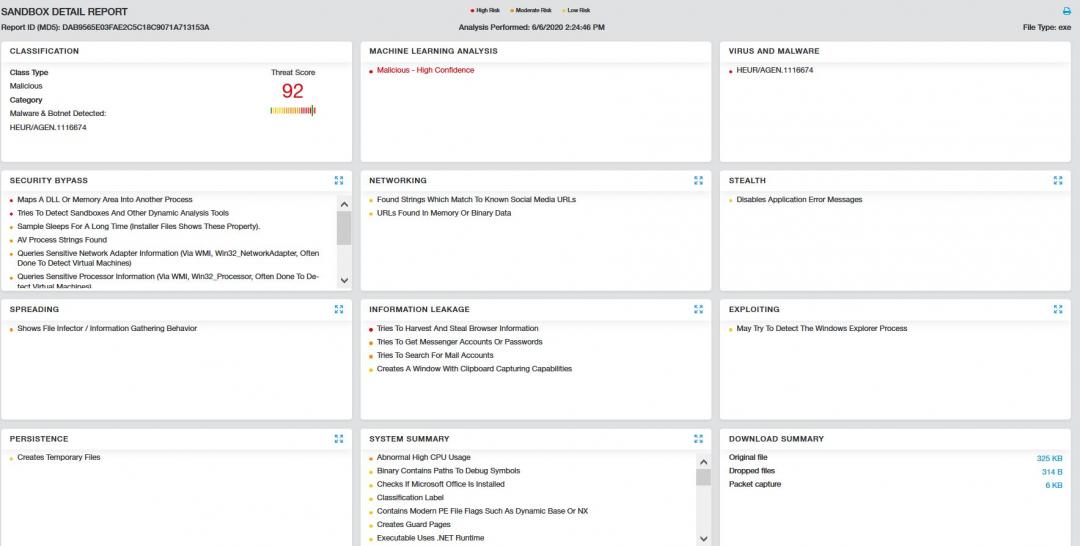
Task: Click System Summary scrollbar up arrow
Action: tap(704, 459)
